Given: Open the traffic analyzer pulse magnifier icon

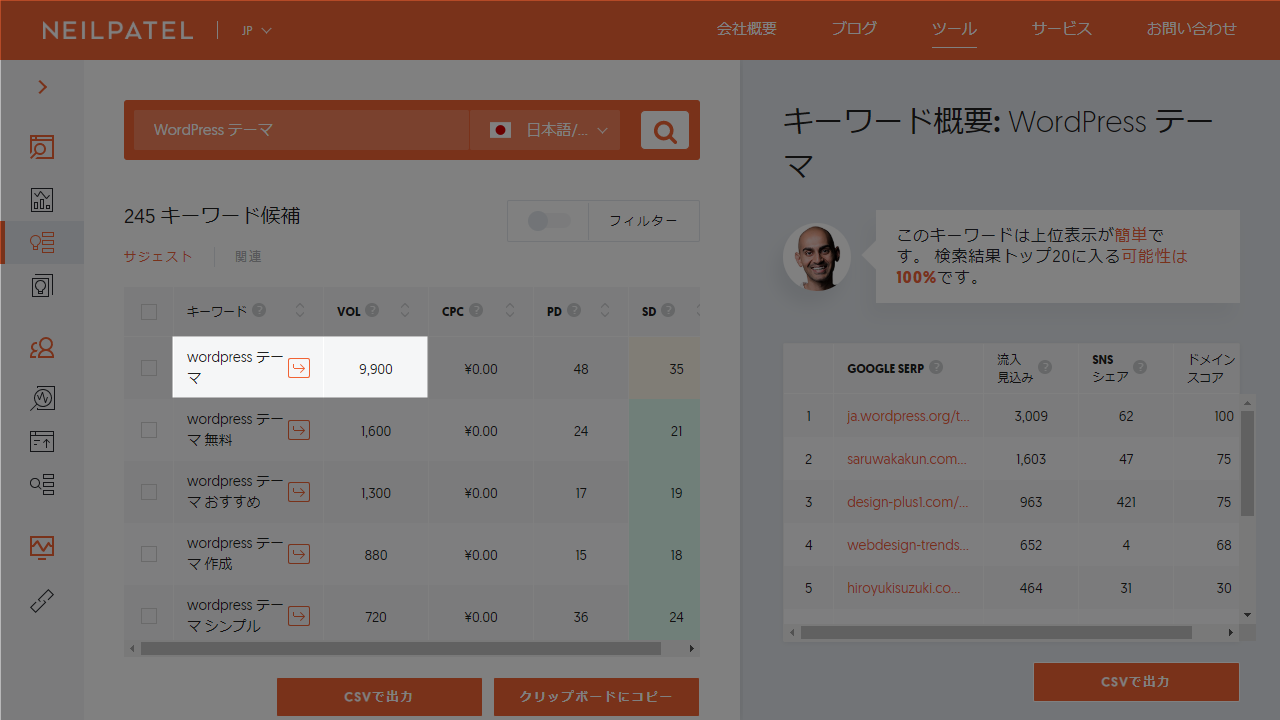Looking at the screenshot, I should pos(42,398).
